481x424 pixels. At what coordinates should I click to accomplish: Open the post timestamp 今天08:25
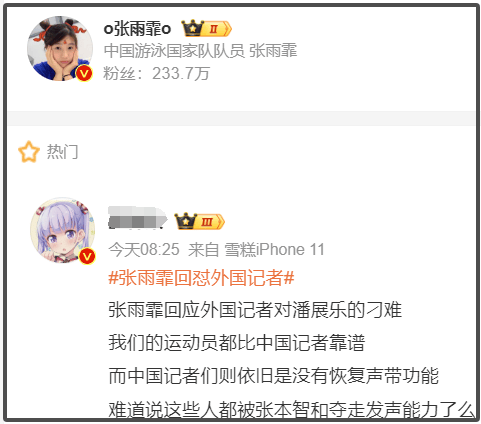[144, 249]
